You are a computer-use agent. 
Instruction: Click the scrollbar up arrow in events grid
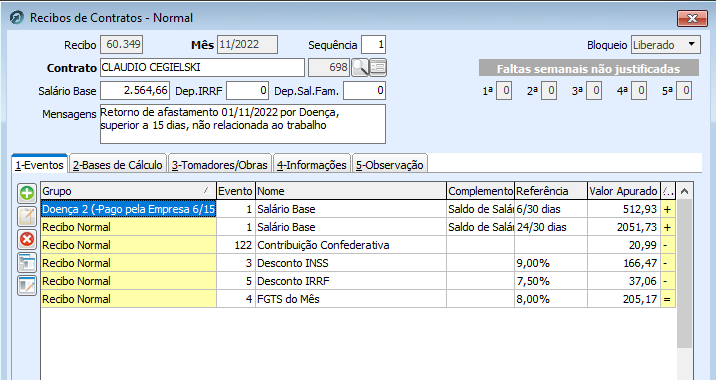684,191
